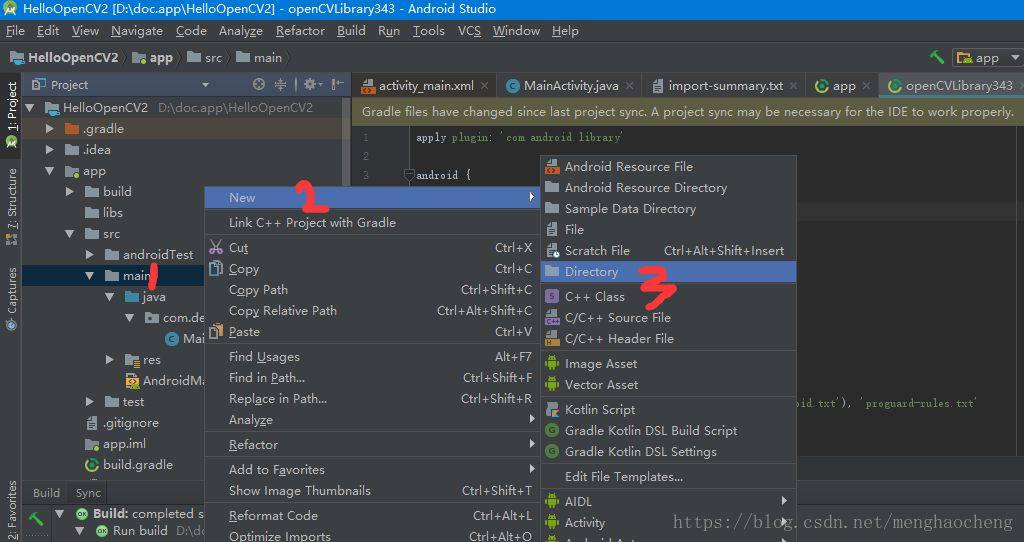Choose C++ Class in submenu
This screenshot has width=1024, height=542.
[669, 296]
